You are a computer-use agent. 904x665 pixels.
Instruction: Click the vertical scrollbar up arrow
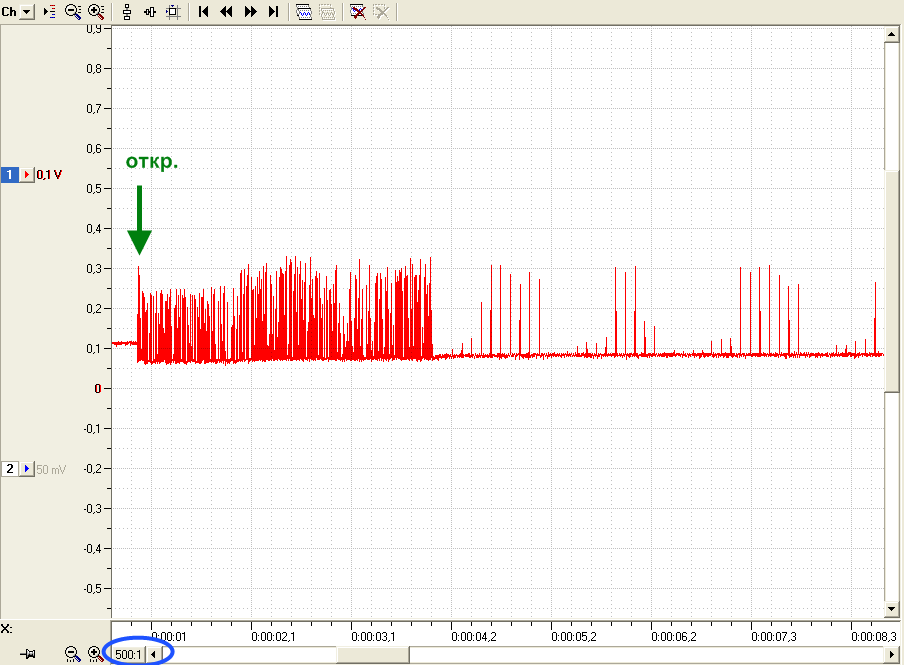click(891, 35)
